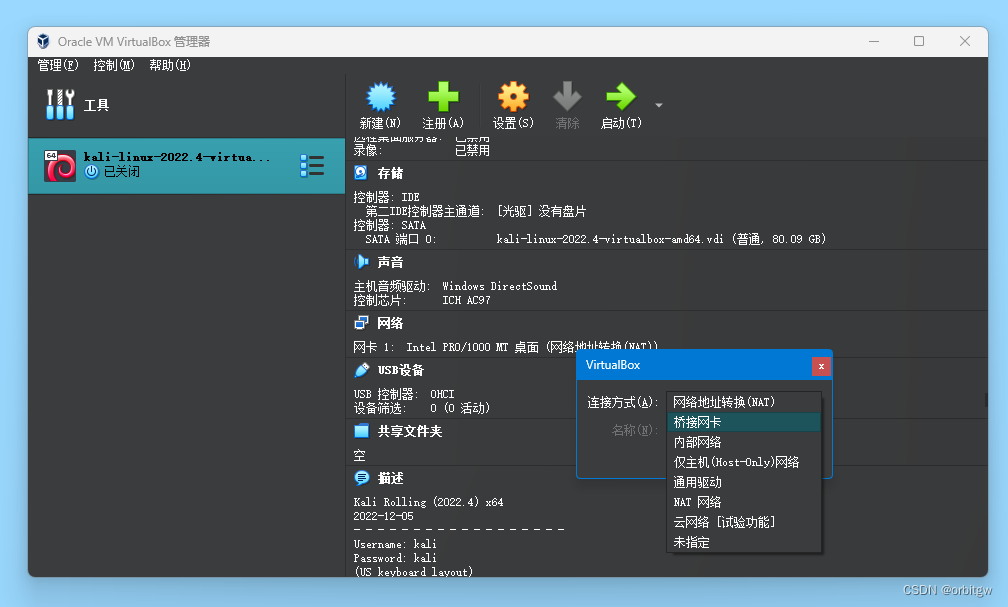This screenshot has width=1008, height=607.
Task: Click the USB设备 section icon
Action: coord(361,370)
